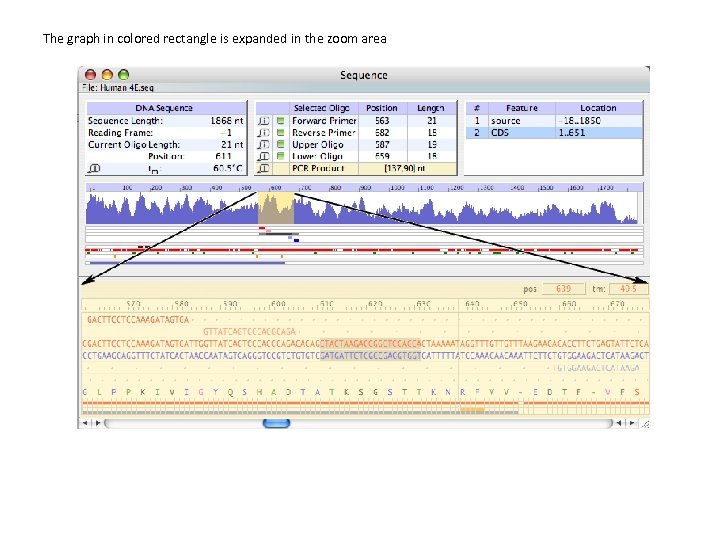Click the right scroll arrow at bottom-left

click(97, 423)
